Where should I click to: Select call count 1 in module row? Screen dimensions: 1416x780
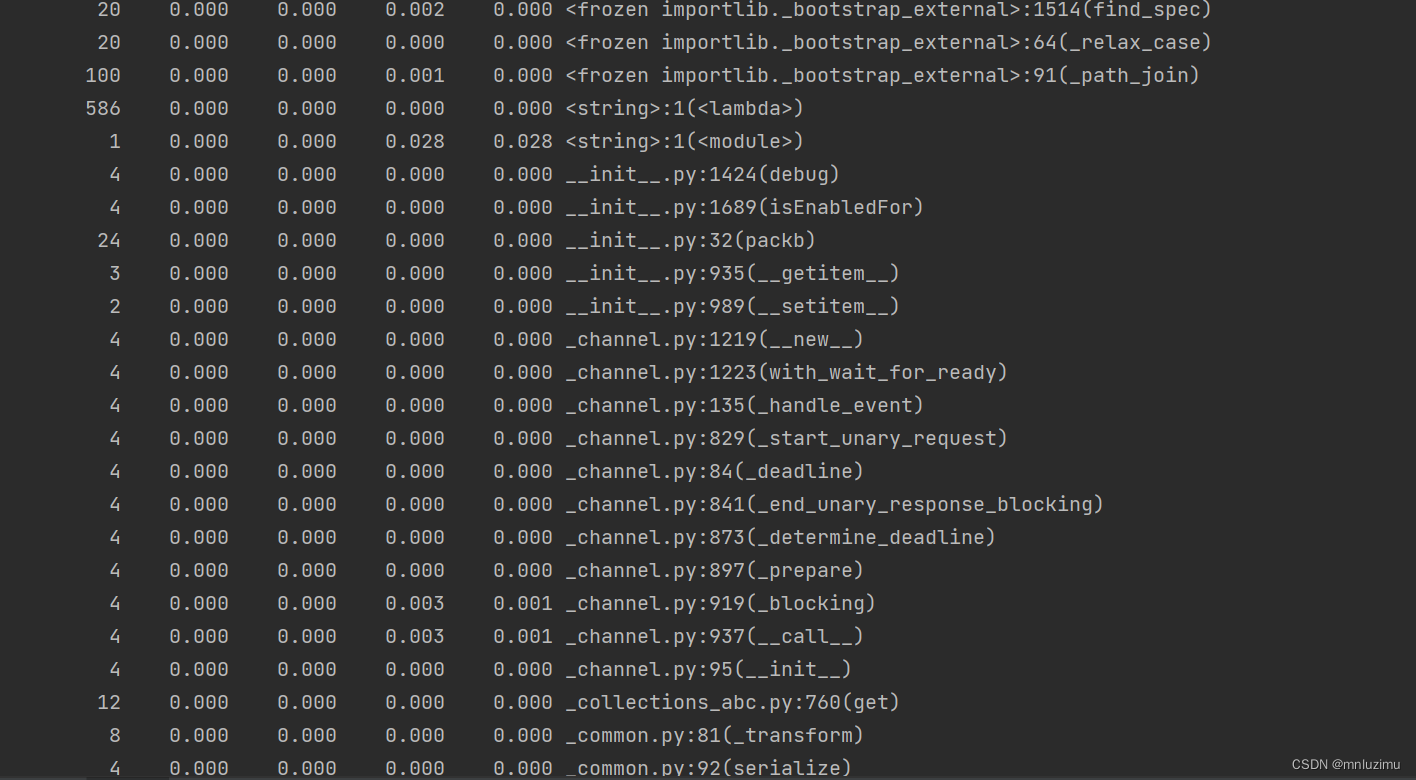pyautogui.click(x=115, y=142)
